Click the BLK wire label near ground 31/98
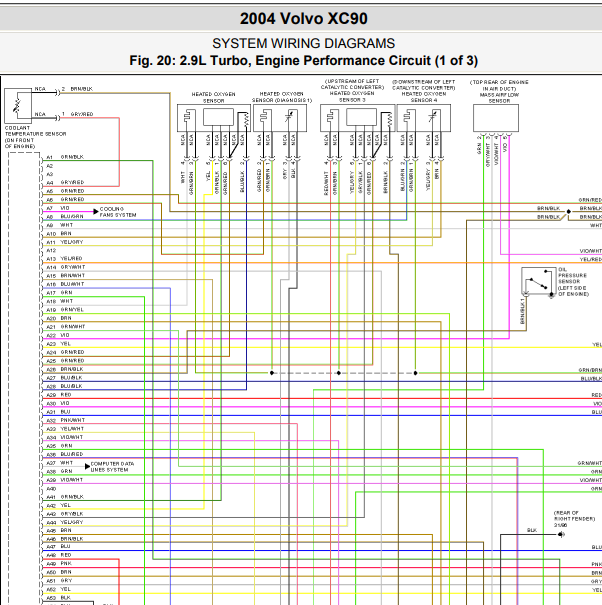 pyautogui.click(x=532, y=531)
